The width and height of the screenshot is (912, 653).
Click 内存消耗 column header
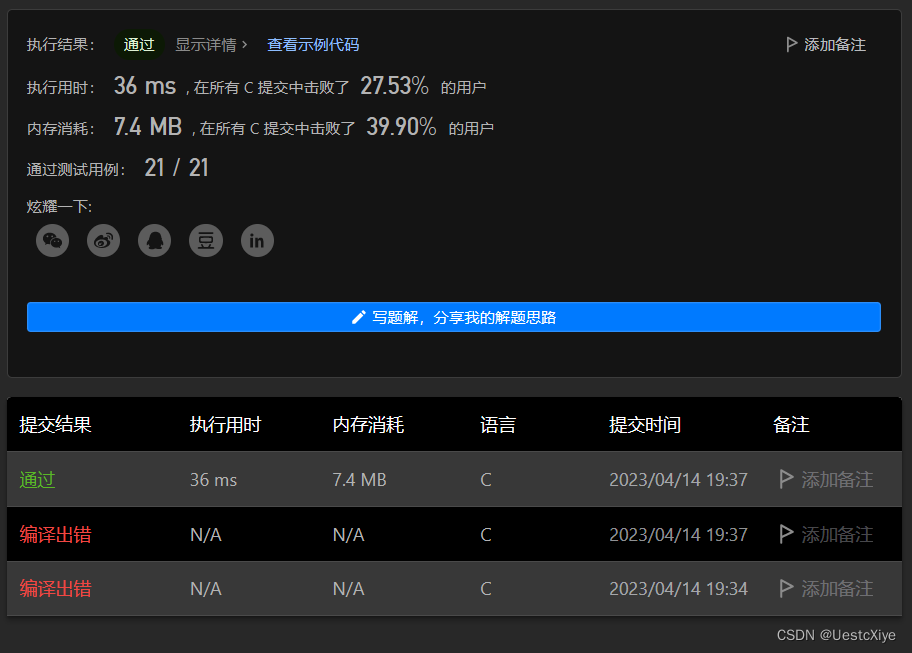tap(368, 424)
